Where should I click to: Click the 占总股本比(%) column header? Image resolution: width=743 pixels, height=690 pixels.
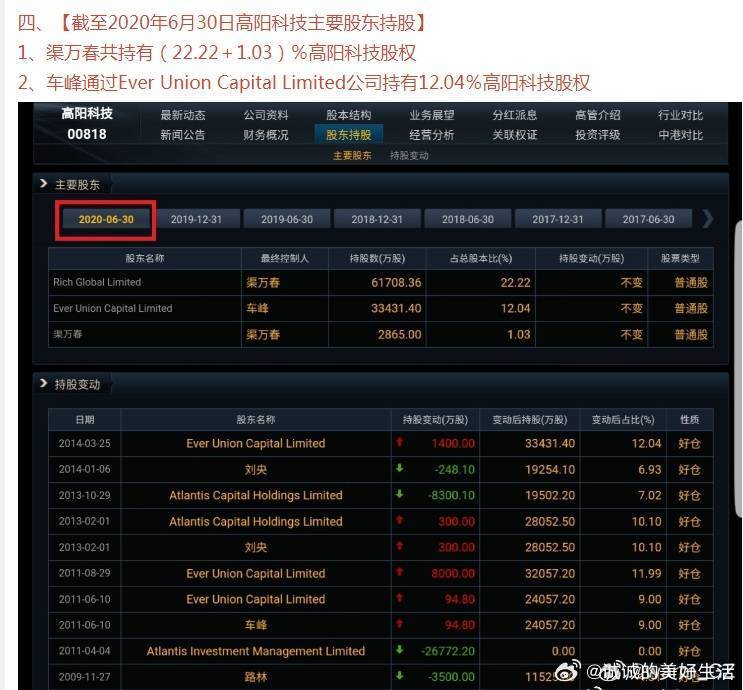(481, 258)
